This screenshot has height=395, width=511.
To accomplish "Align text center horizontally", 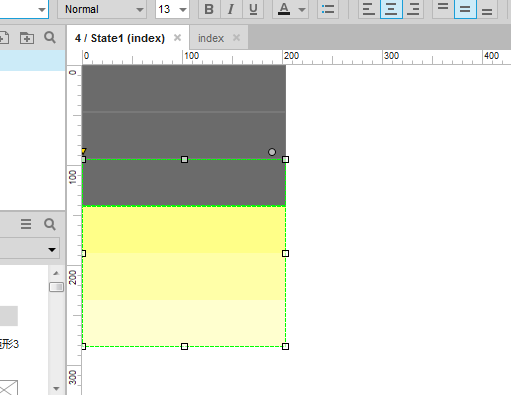I will click(x=391, y=9).
